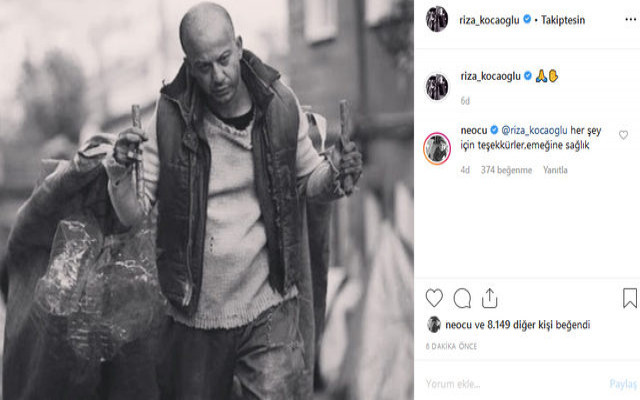Share the post via the share icon
Screen dimensions: 640x400
click(489, 298)
